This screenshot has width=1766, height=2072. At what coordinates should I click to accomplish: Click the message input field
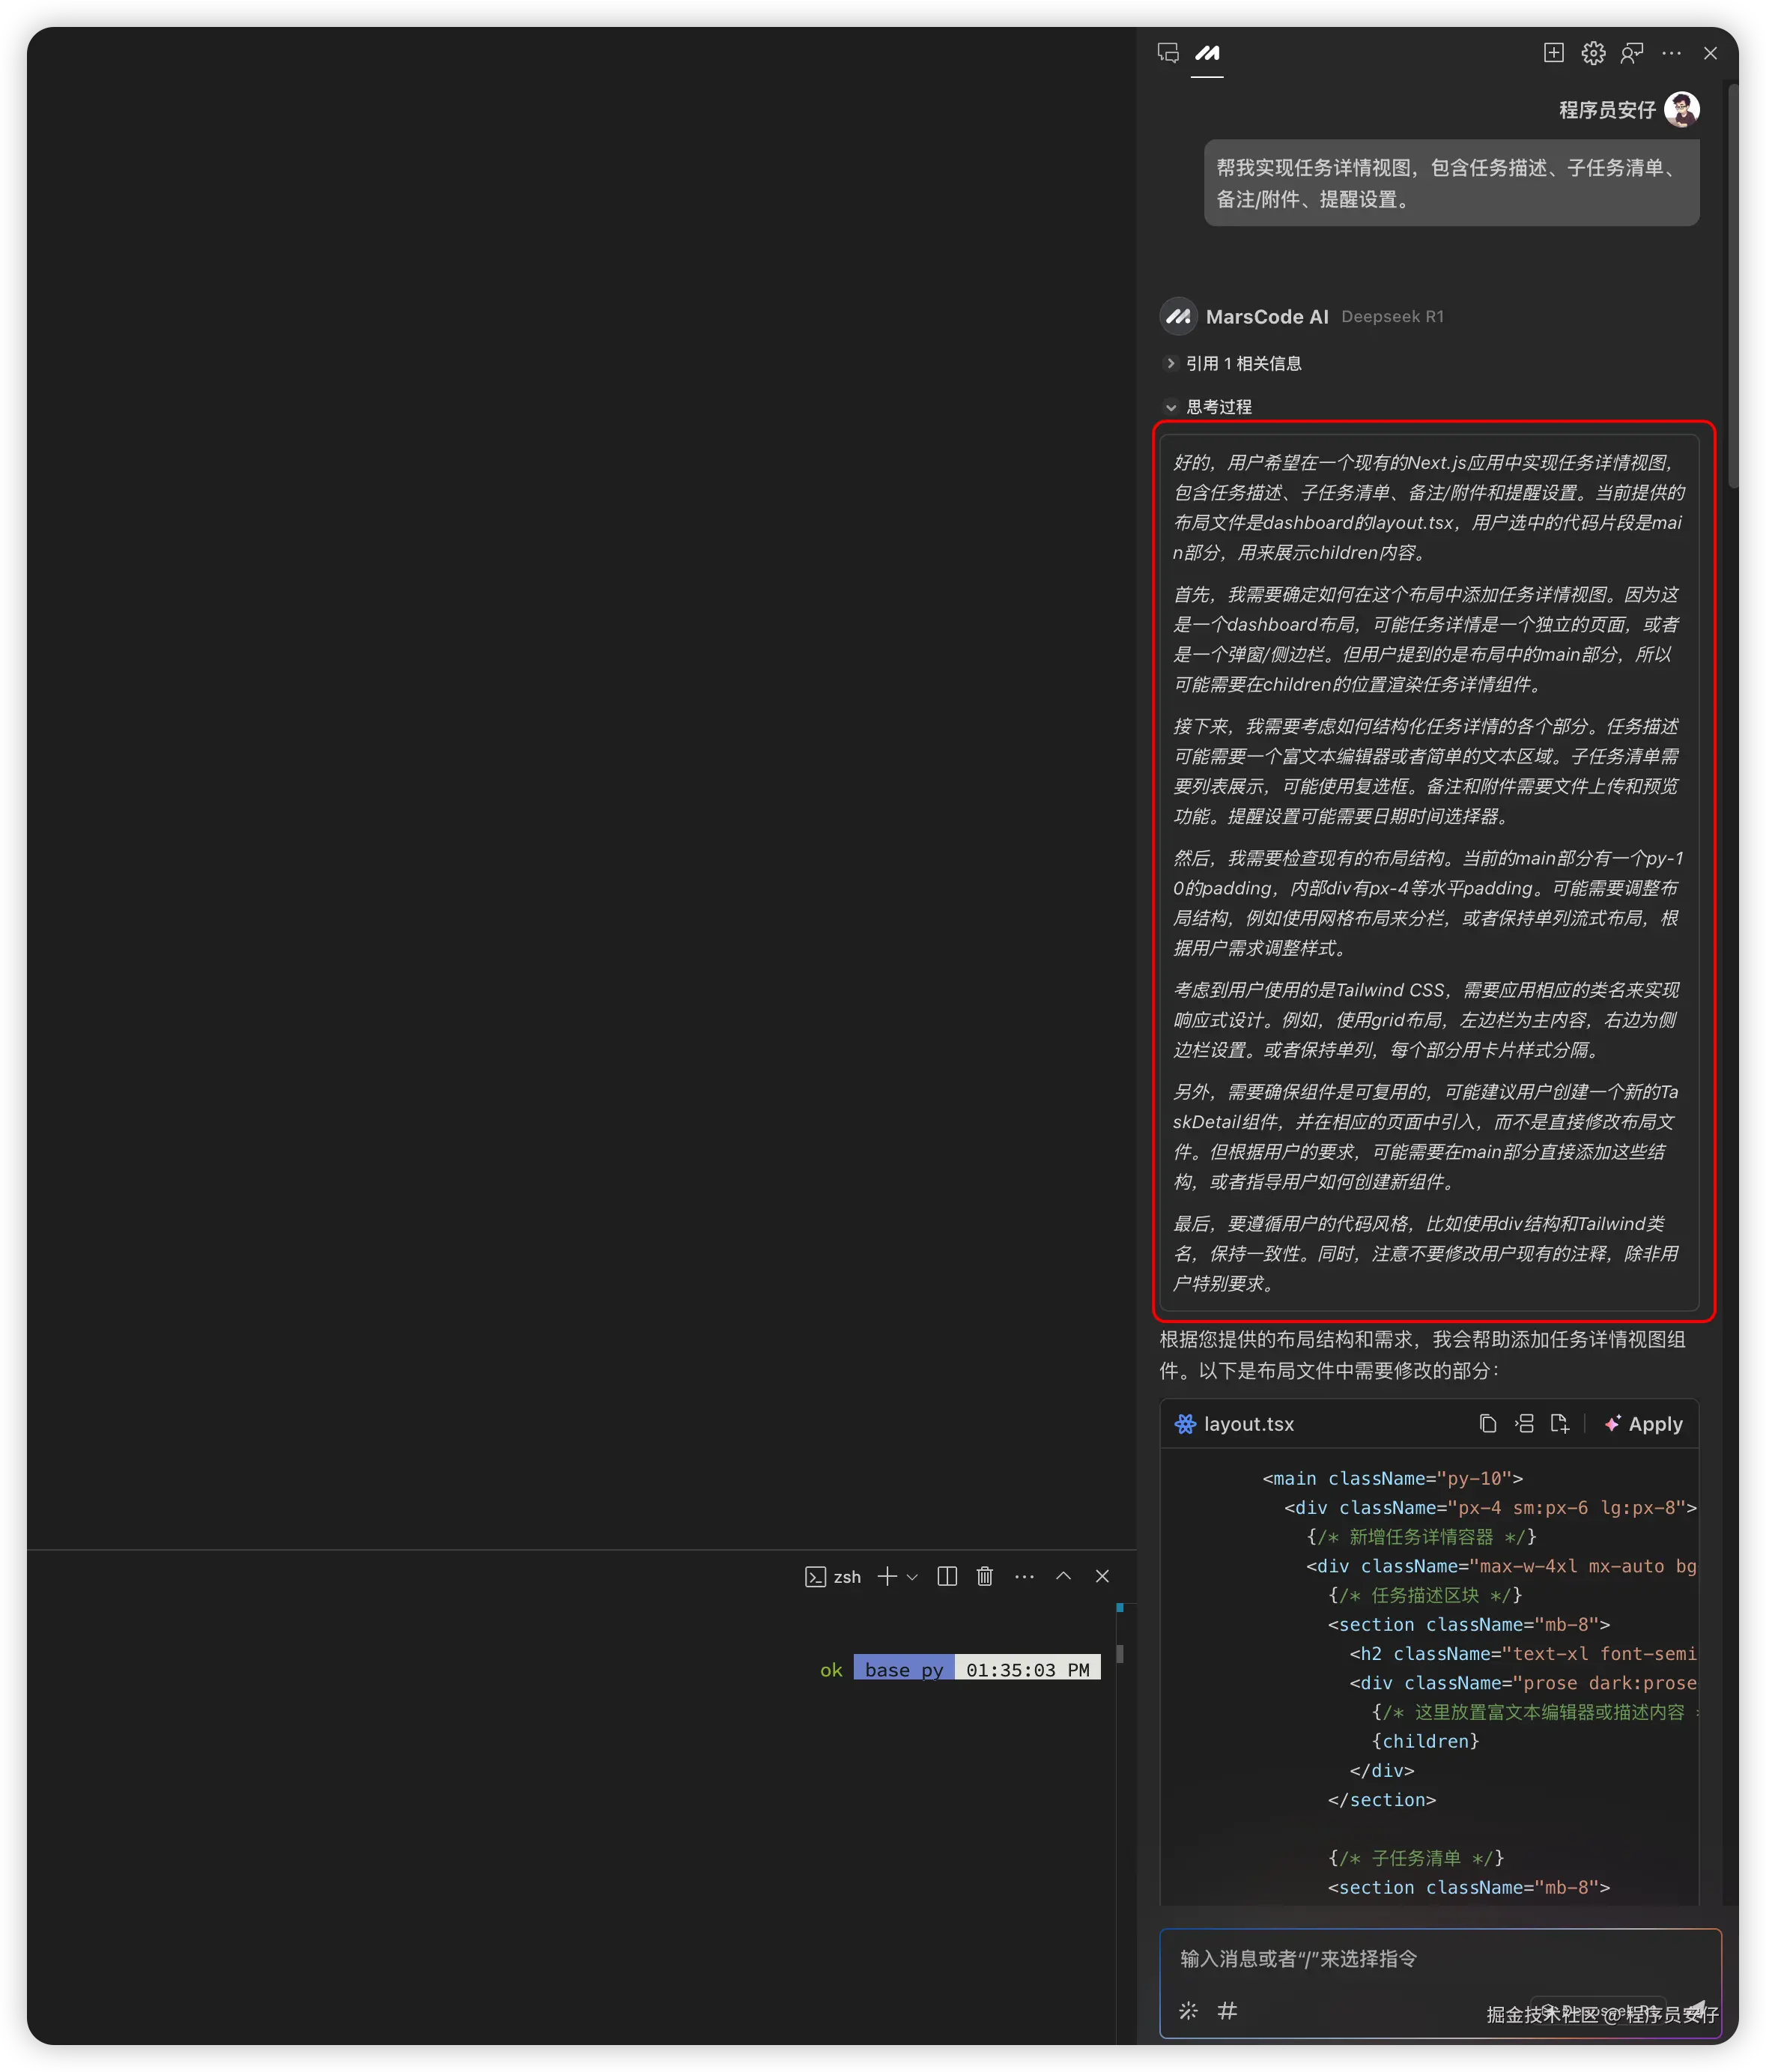click(x=1439, y=1959)
